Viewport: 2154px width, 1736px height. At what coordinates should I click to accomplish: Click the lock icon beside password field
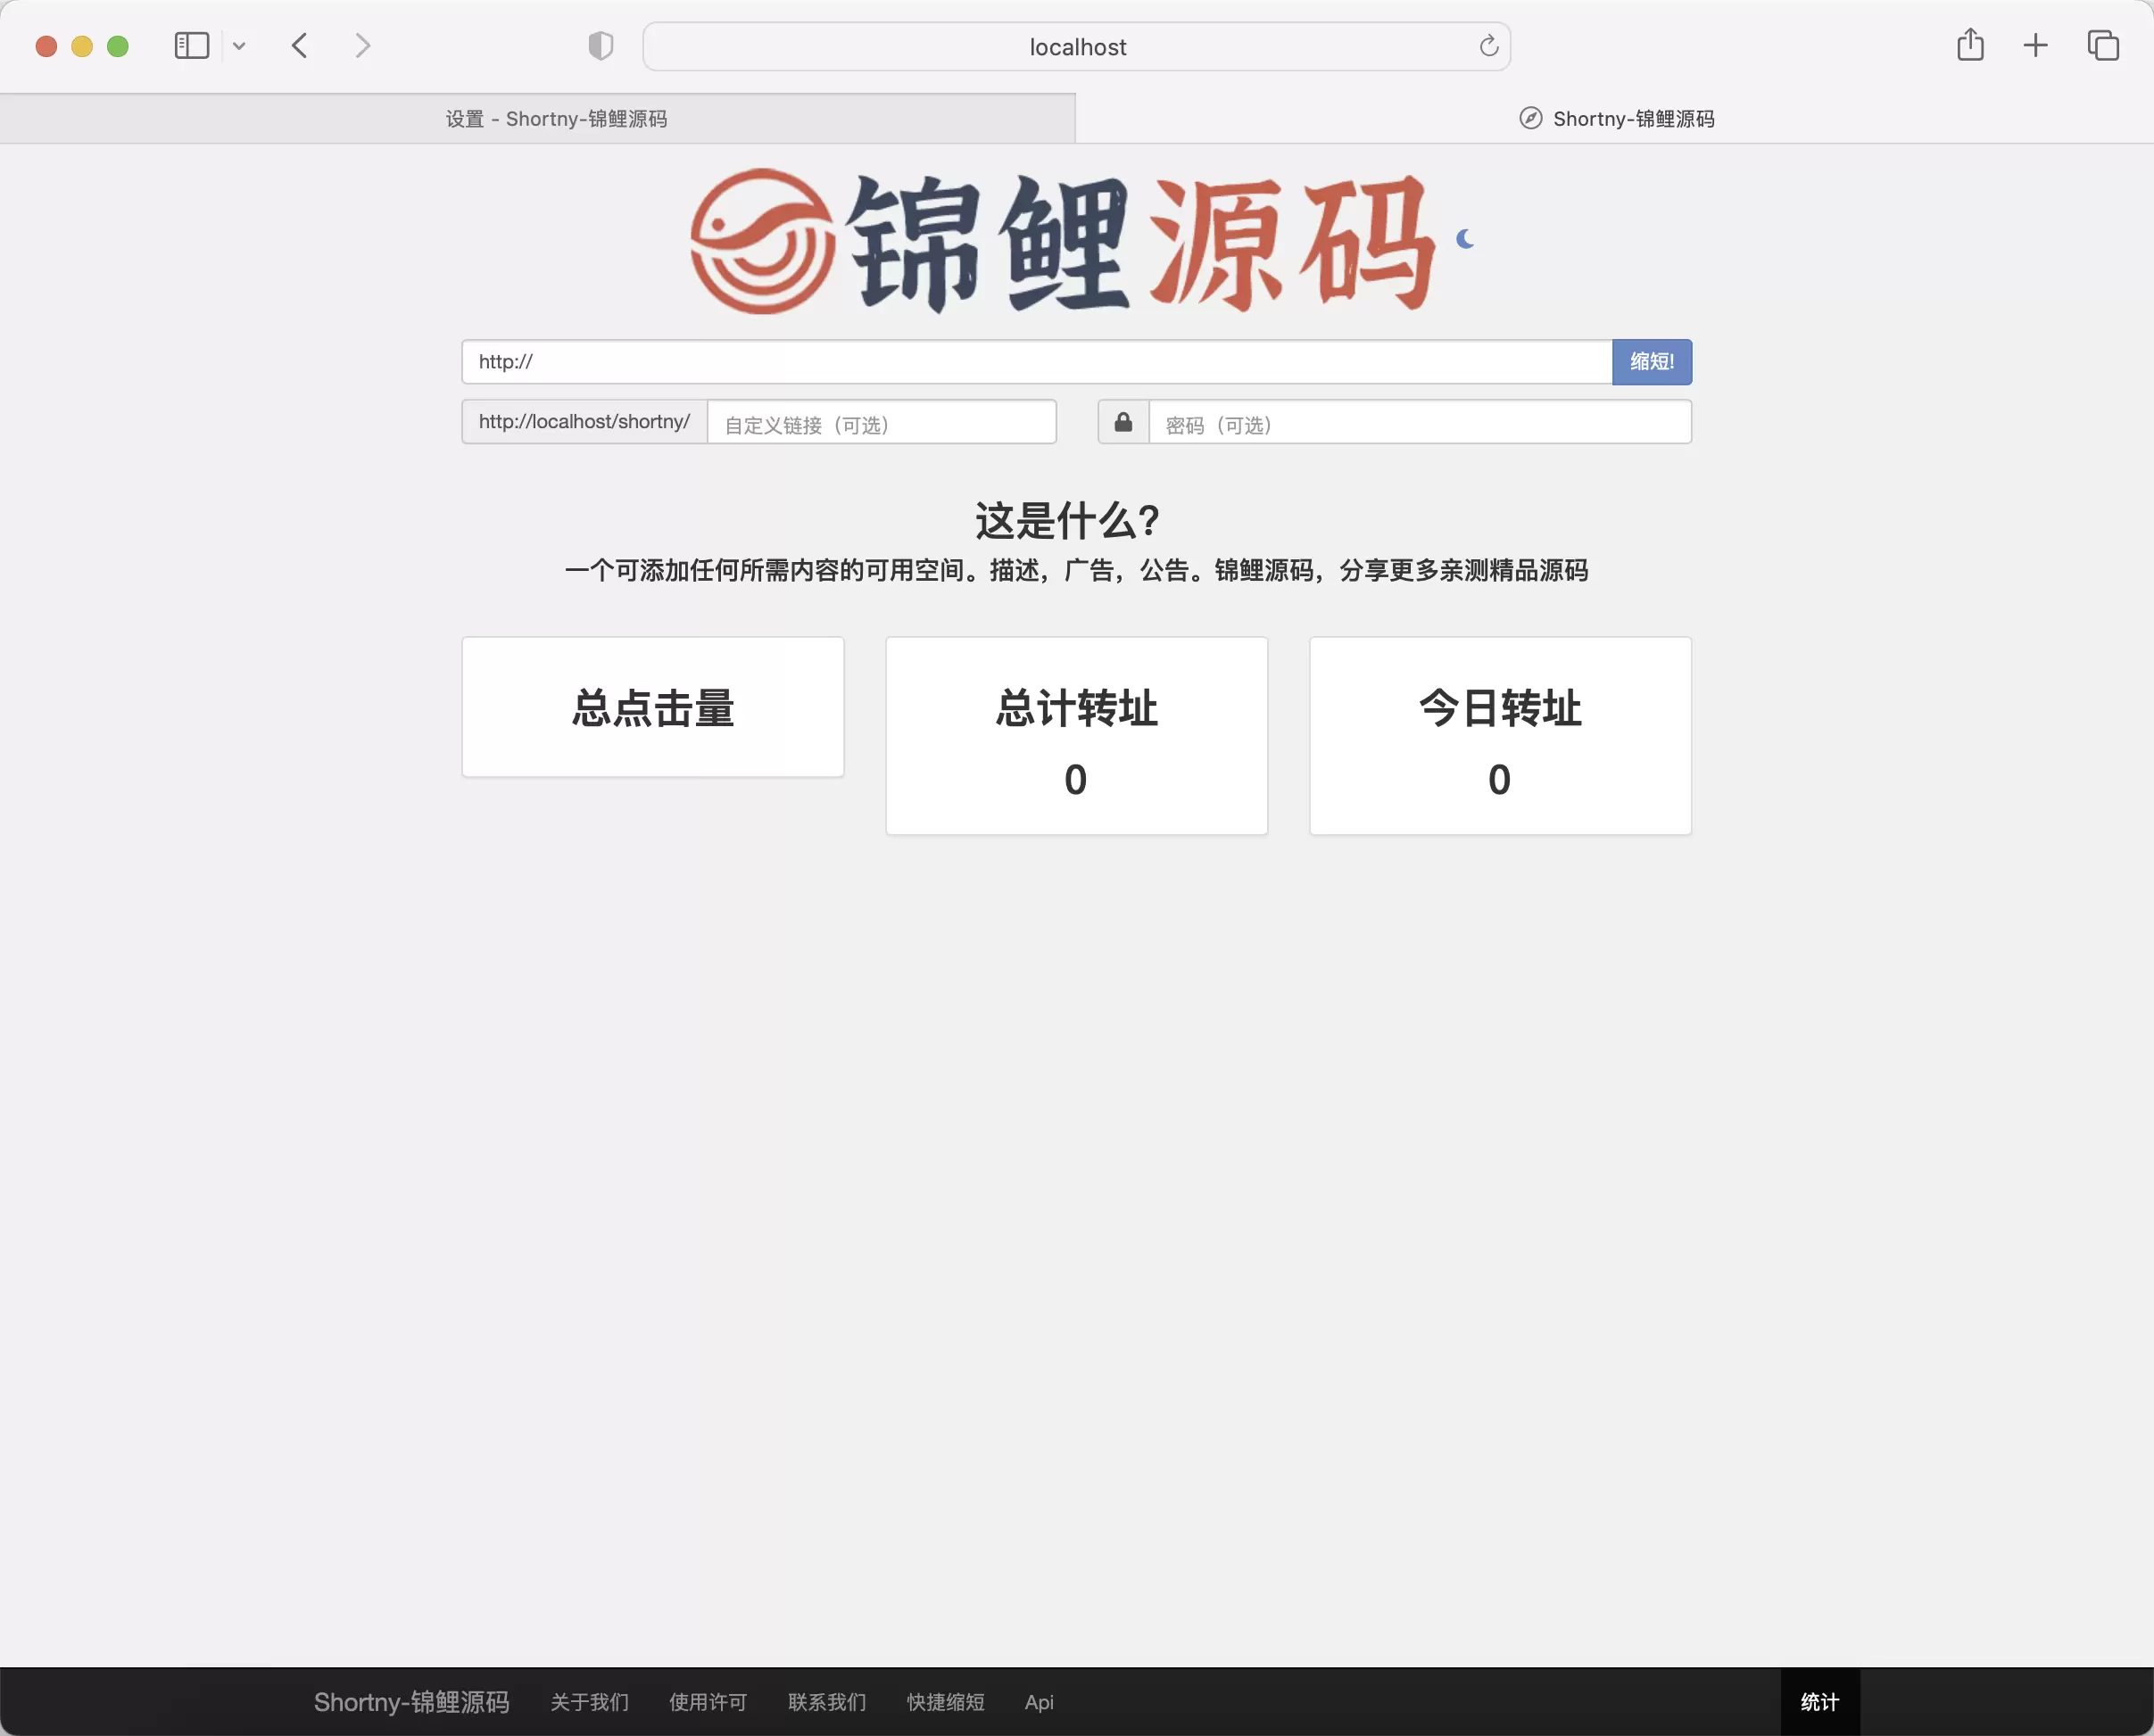point(1123,422)
